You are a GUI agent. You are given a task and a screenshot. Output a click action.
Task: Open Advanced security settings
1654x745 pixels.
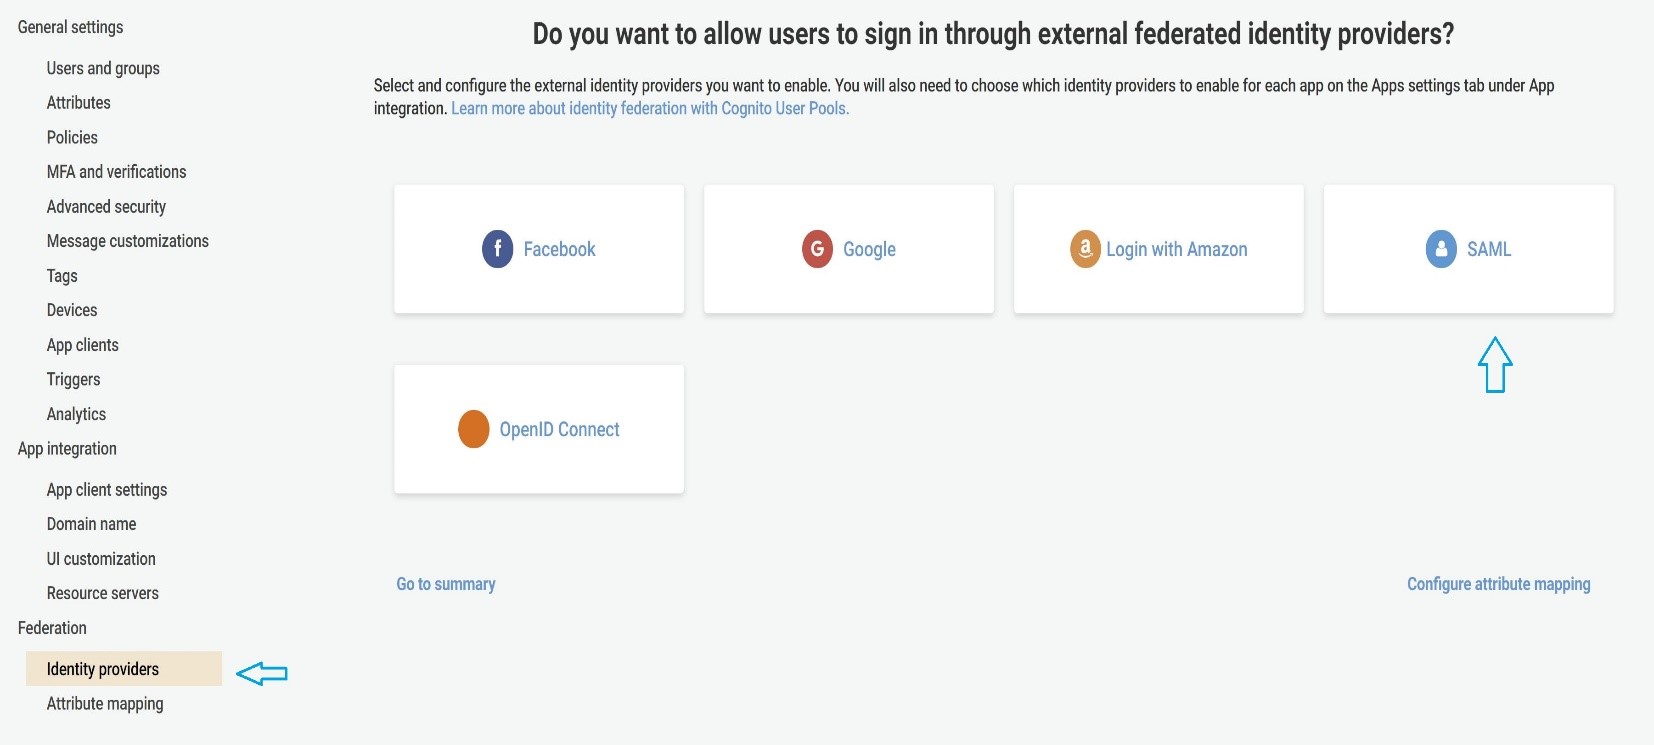pyautogui.click(x=106, y=207)
